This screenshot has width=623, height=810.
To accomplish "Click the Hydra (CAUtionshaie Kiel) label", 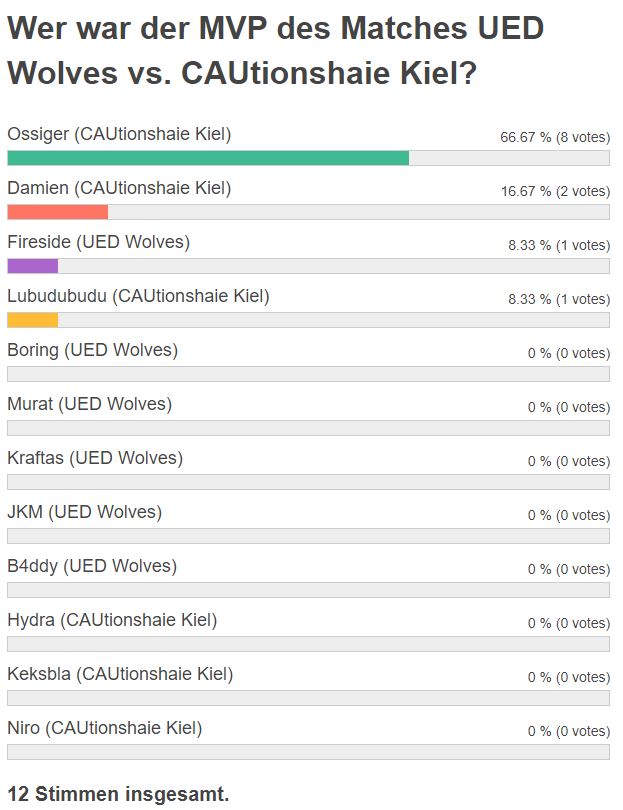I will pyautogui.click(x=112, y=620).
